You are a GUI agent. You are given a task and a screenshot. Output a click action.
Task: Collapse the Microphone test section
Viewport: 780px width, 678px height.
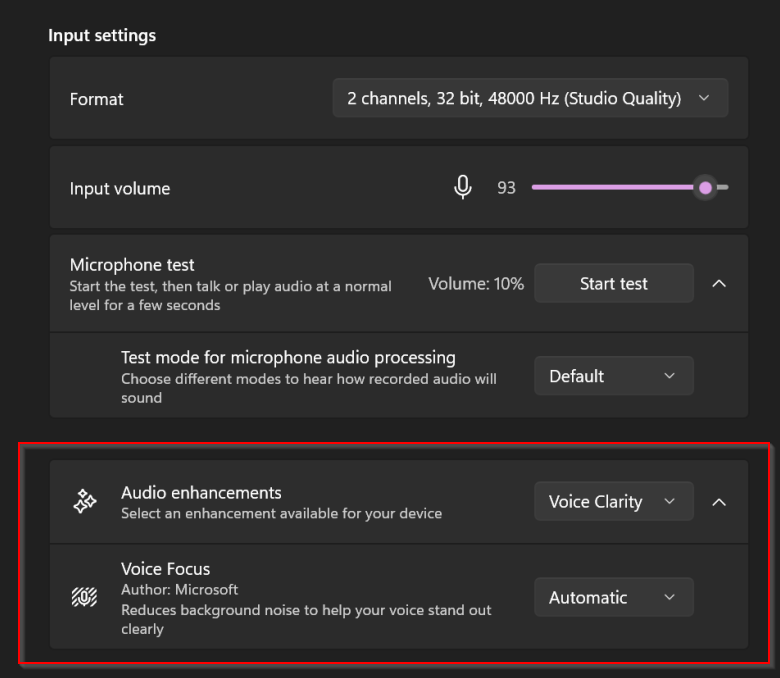pyautogui.click(x=719, y=284)
